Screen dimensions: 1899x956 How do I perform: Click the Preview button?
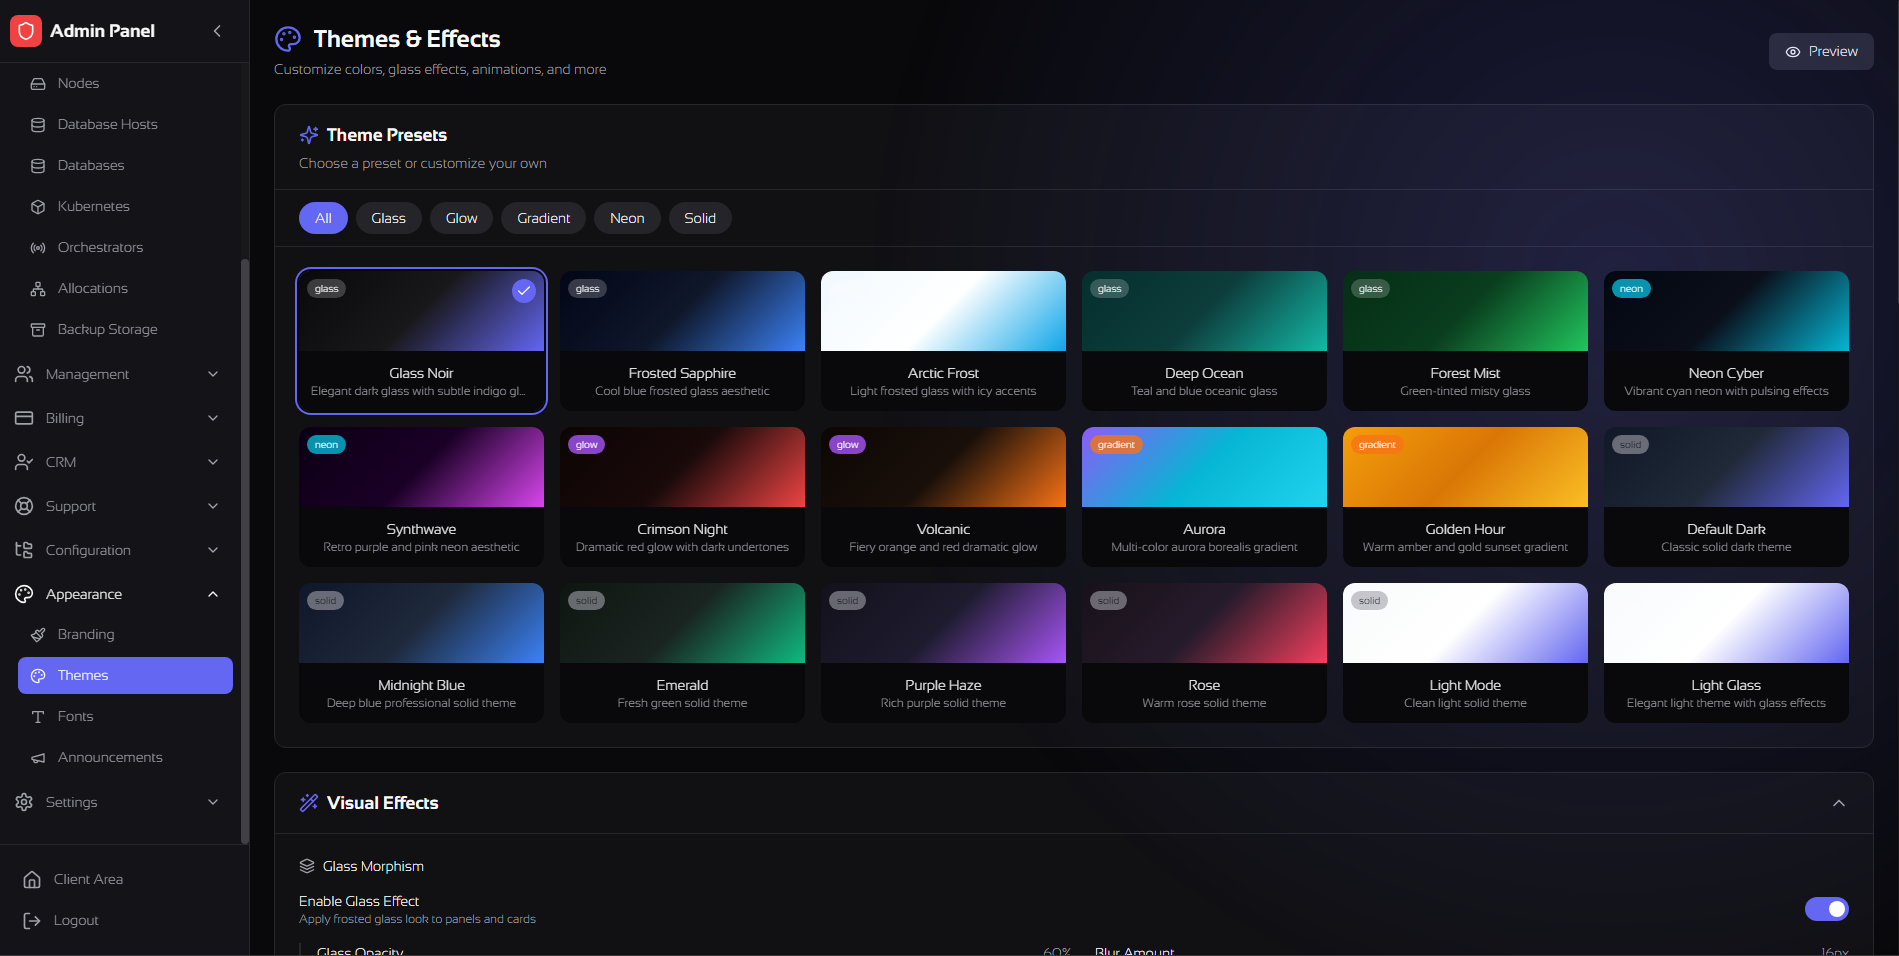tap(1821, 52)
